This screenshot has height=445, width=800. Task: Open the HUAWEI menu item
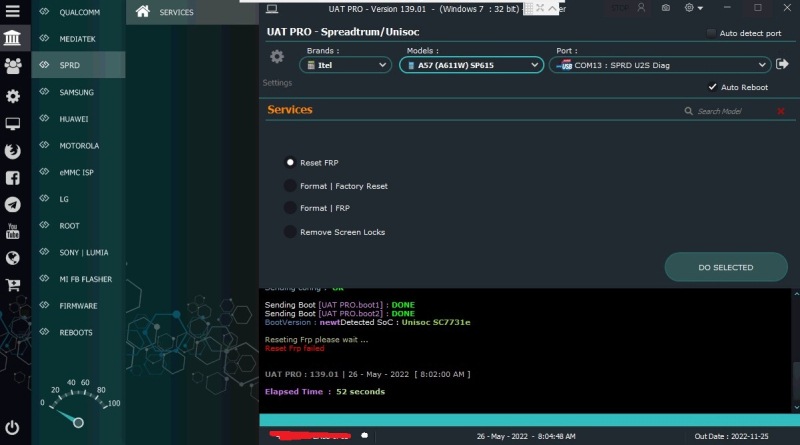78,118
